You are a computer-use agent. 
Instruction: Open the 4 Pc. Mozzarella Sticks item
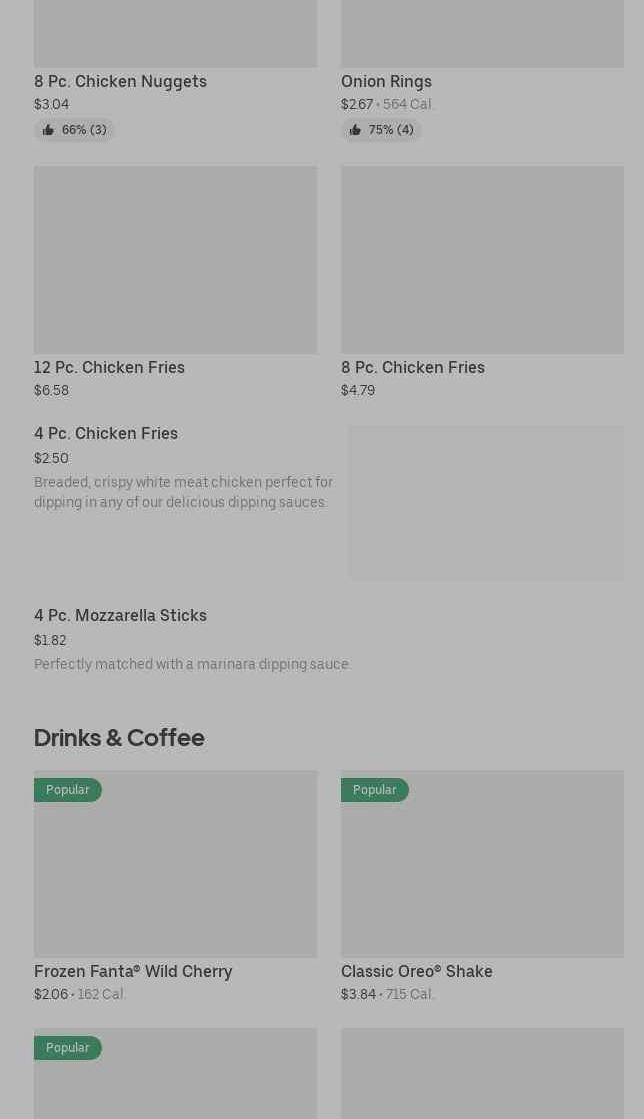pyautogui.click(x=120, y=615)
